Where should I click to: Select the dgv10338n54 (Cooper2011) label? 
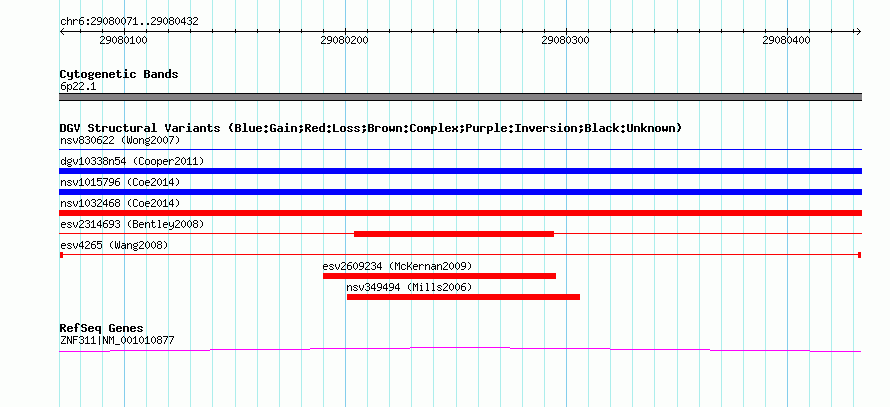[132, 161]
